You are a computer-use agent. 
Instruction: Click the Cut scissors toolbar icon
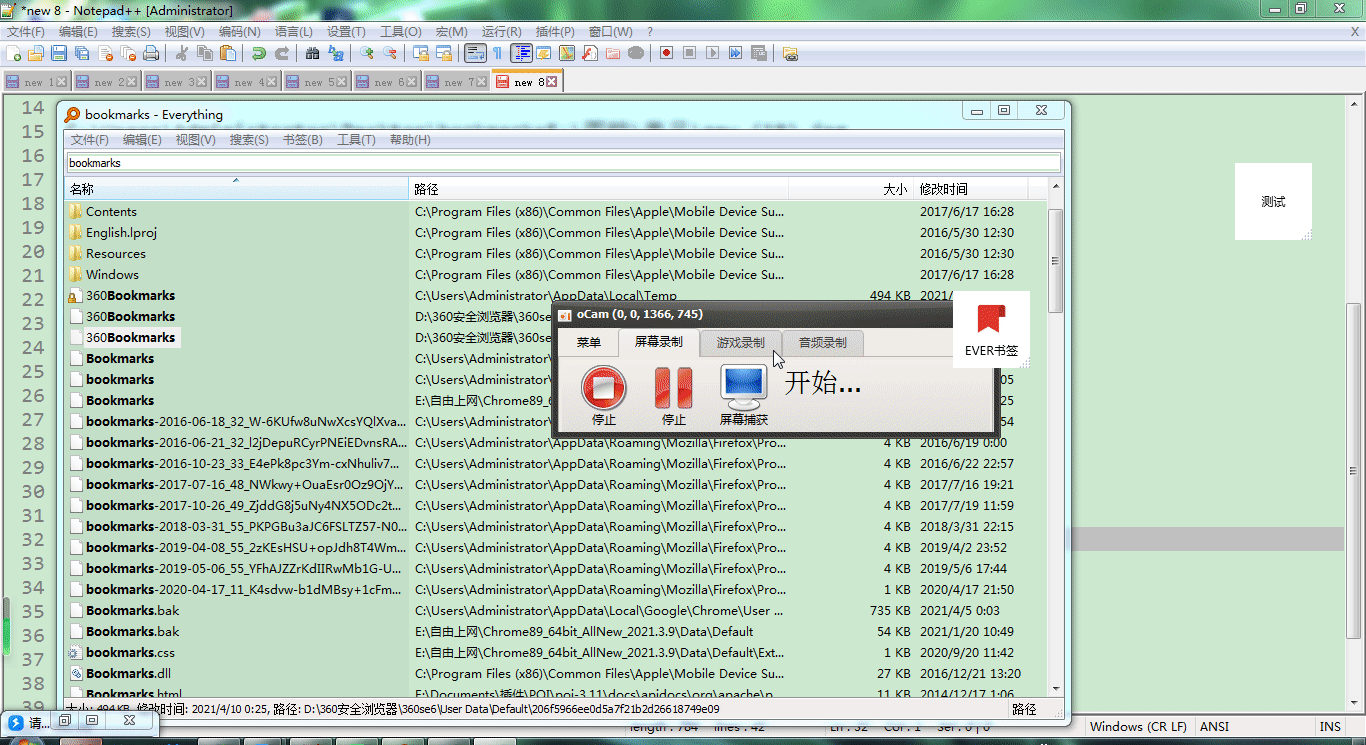(x=182, y=53)
